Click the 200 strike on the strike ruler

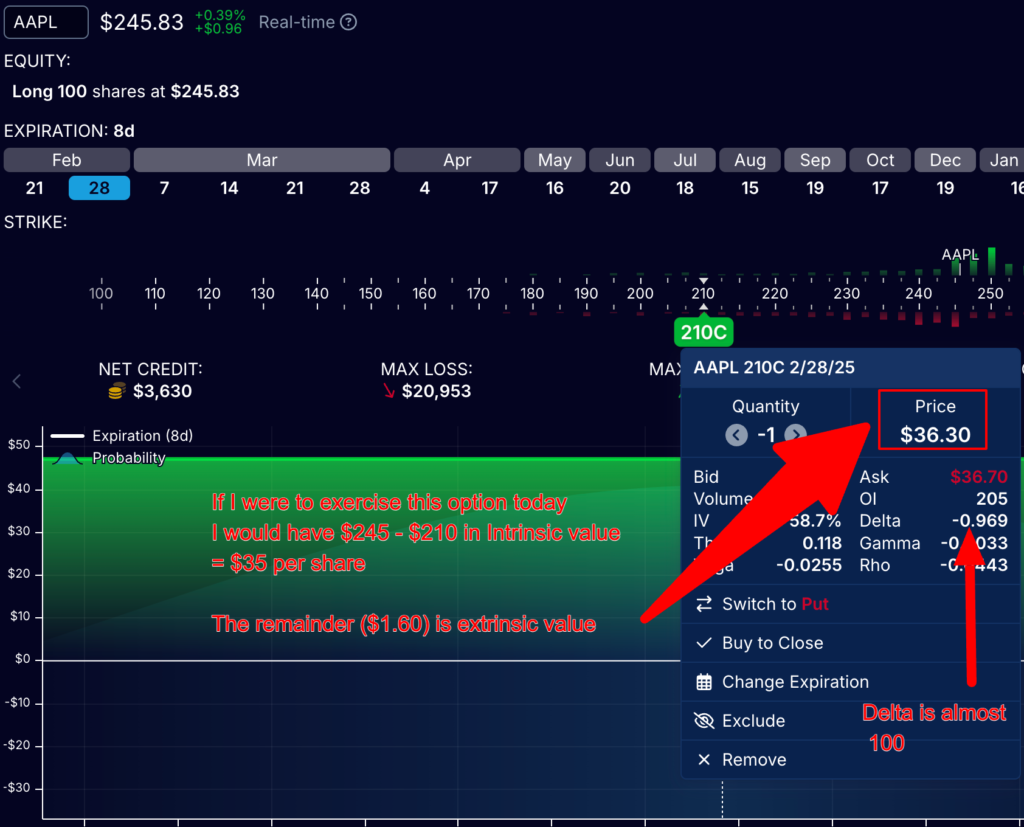tap(640, 293)
